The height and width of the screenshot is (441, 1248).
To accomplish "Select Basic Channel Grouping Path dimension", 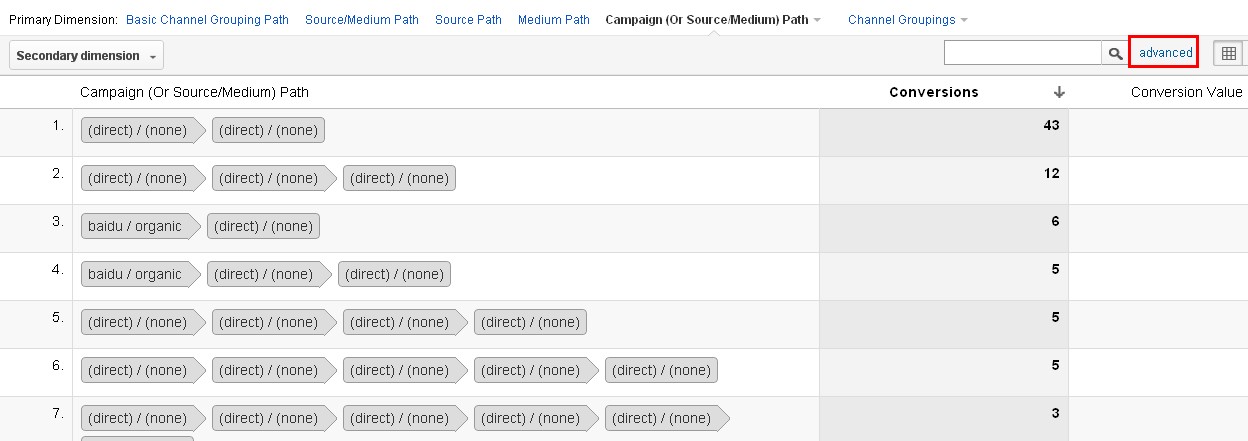I will [x=207, y=20].
